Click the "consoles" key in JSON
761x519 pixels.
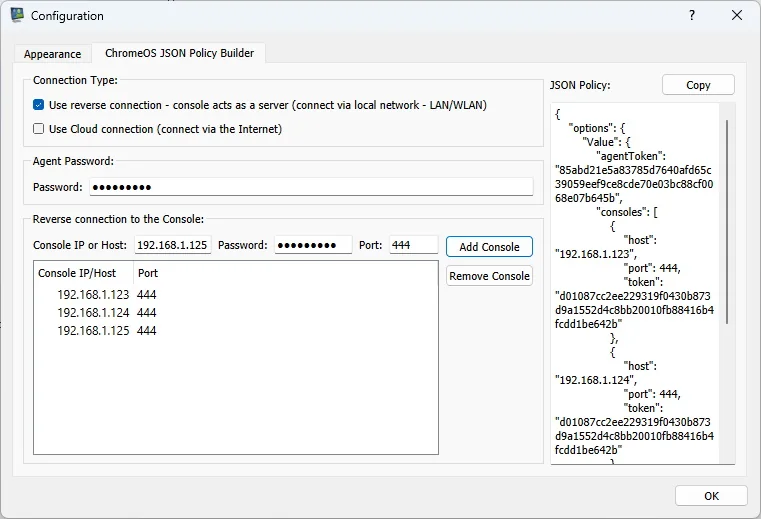(x=623, y=212)
